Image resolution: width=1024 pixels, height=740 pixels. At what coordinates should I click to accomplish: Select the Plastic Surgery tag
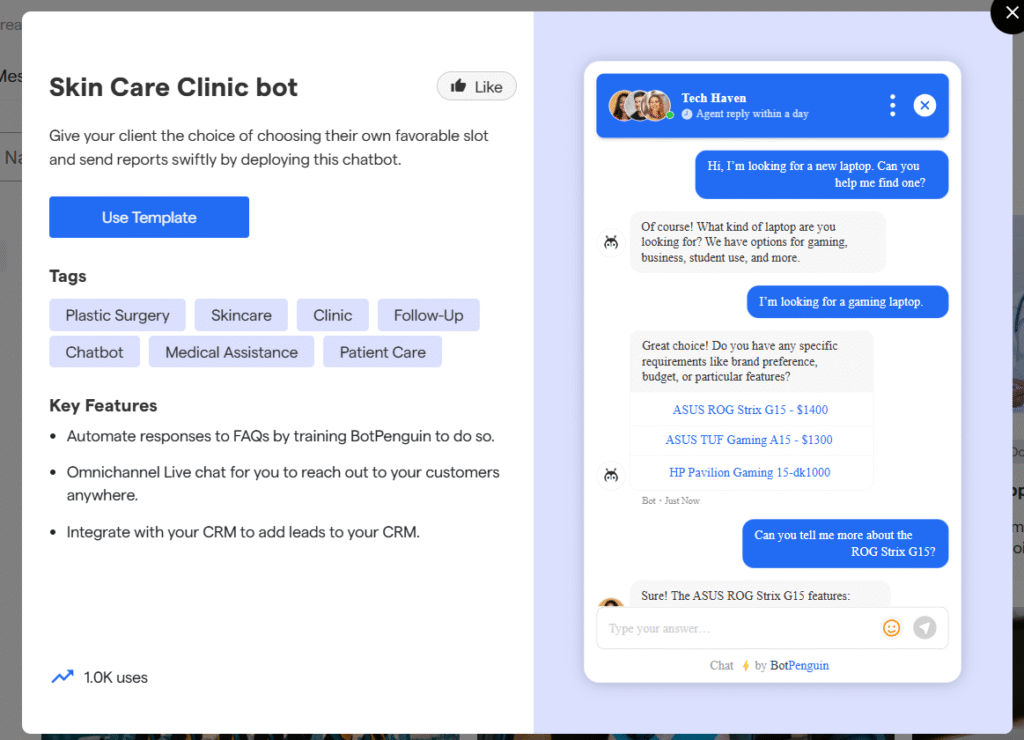pos(117,315)
